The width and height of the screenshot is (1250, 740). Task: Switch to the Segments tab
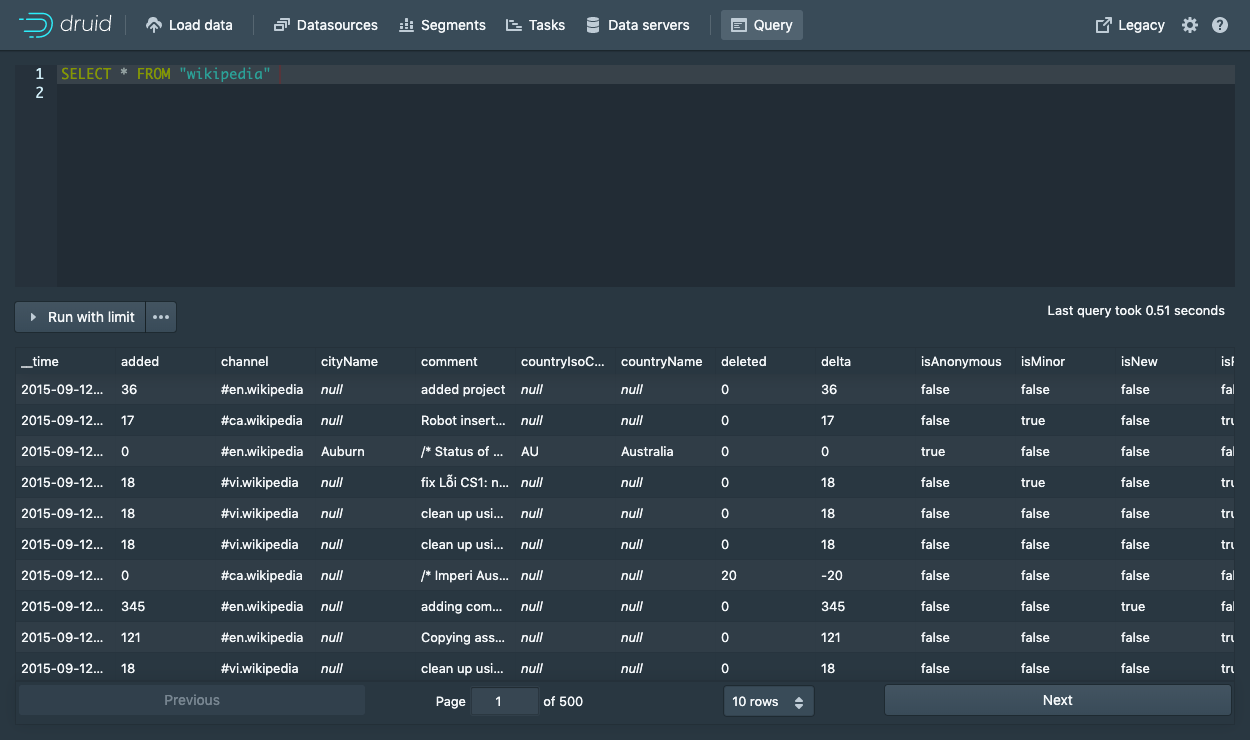(x=442, y=25)
